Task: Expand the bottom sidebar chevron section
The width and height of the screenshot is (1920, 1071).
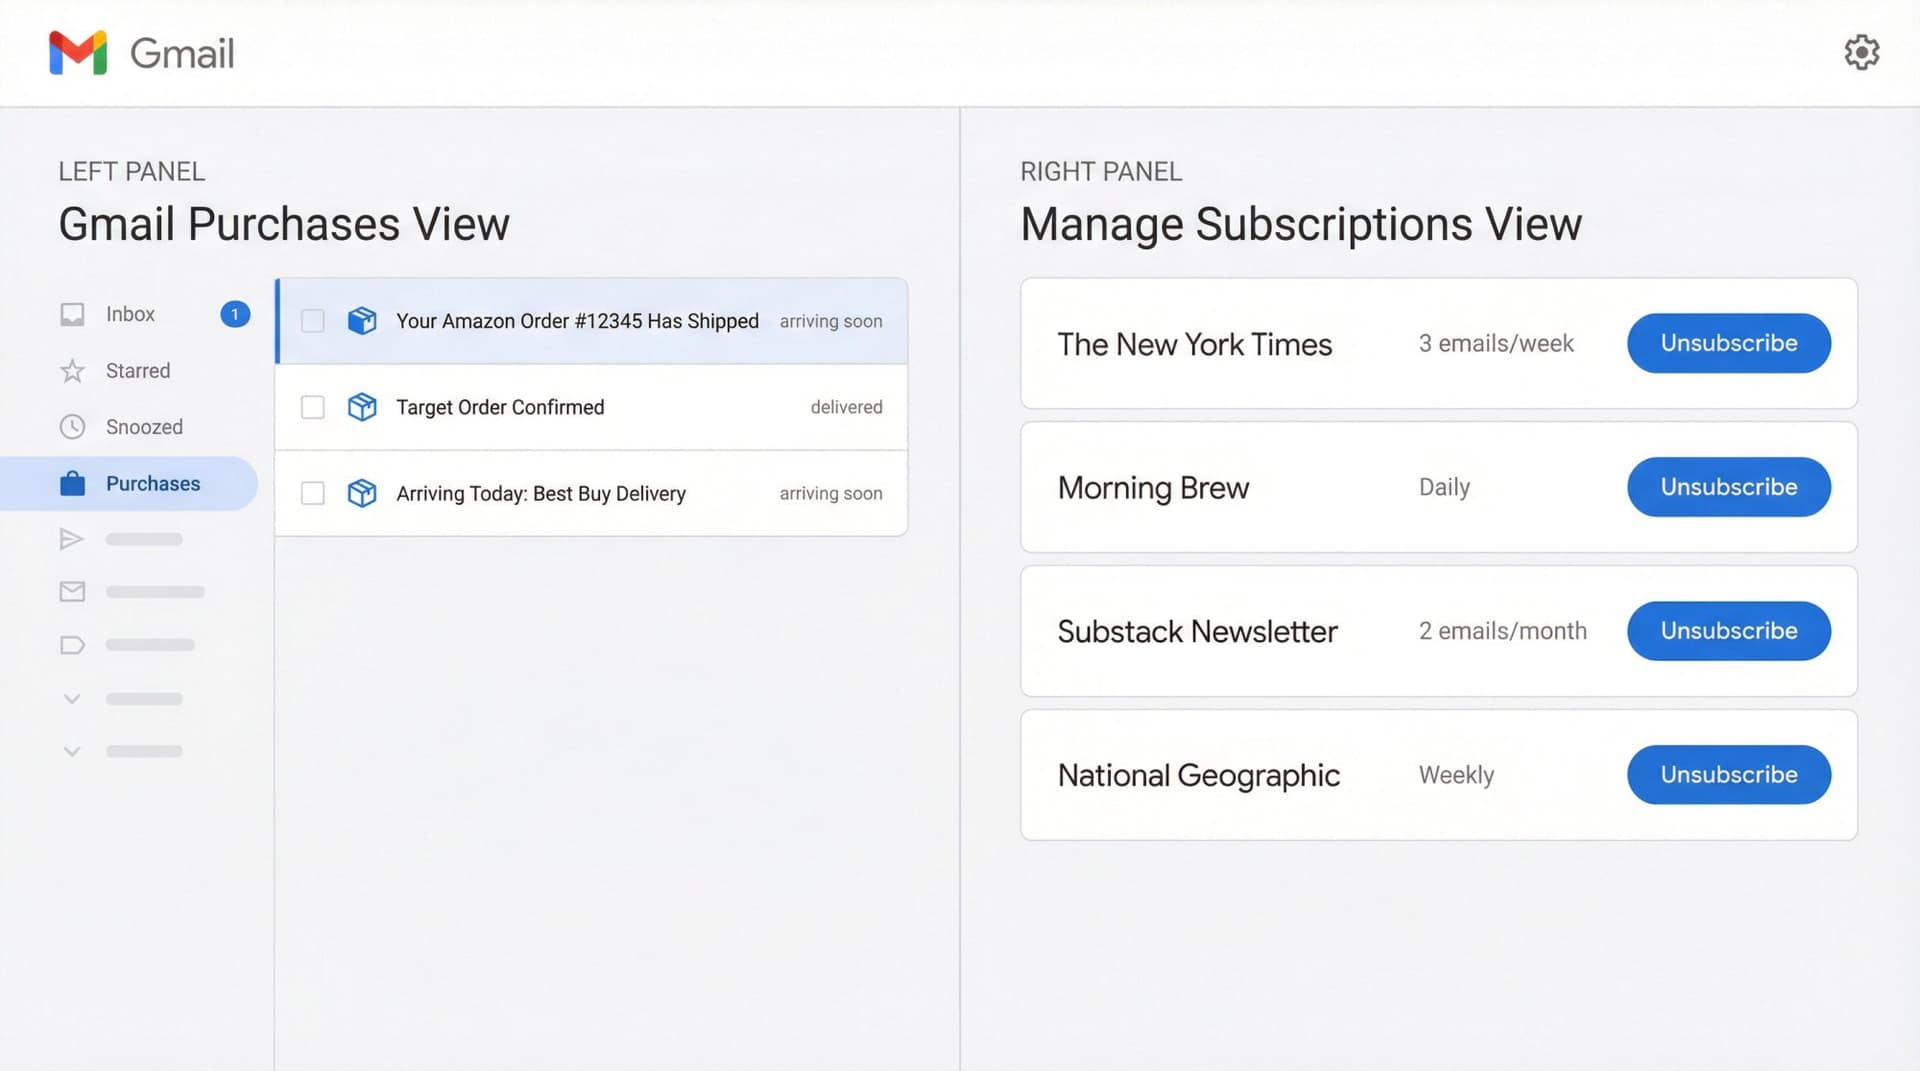Action: coord(72,751)
